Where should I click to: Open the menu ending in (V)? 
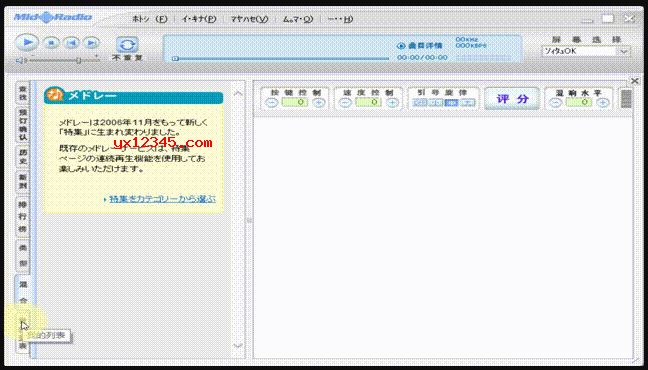[250, 19]
